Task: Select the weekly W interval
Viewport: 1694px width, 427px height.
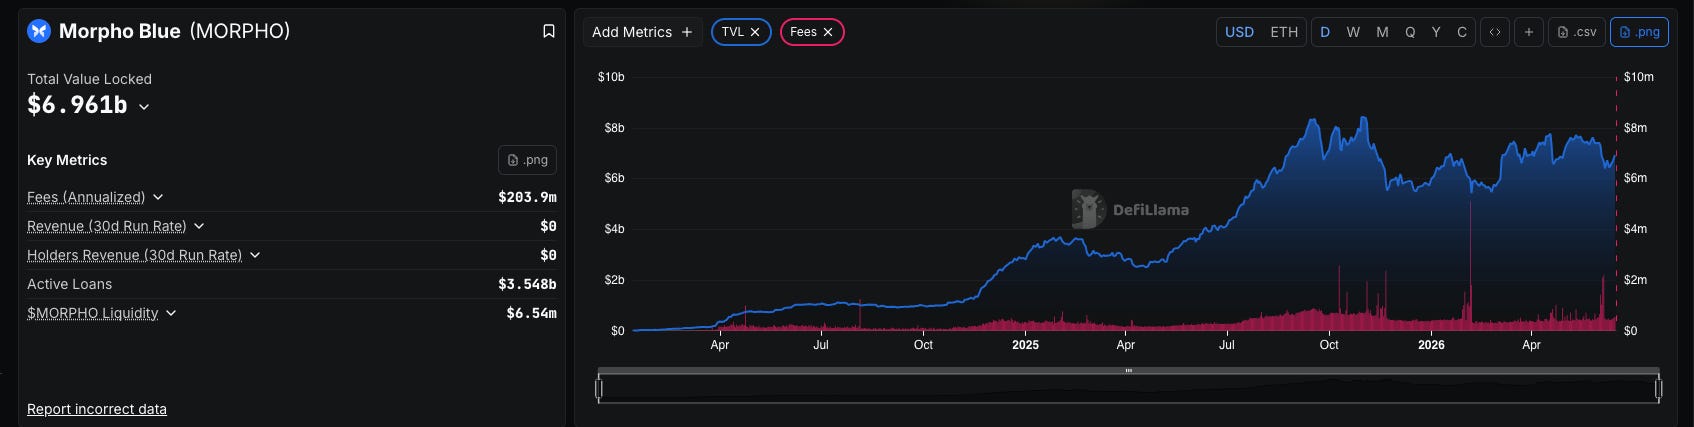Action: click(x=1353, y=32)
